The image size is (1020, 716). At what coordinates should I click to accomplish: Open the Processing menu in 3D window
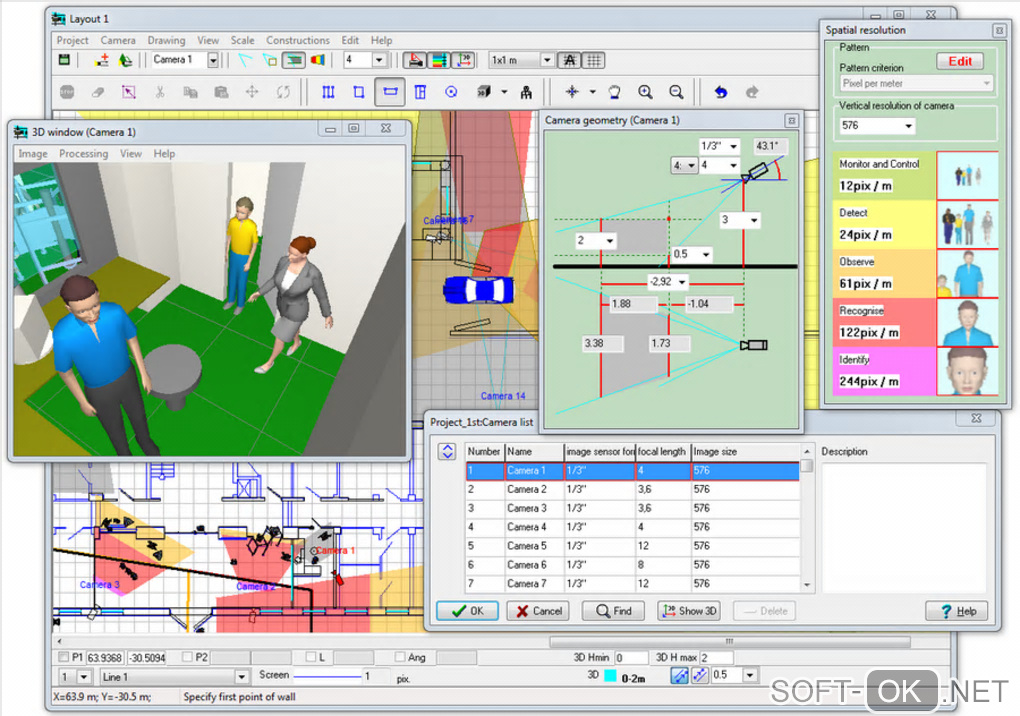[x=83, y=154]
